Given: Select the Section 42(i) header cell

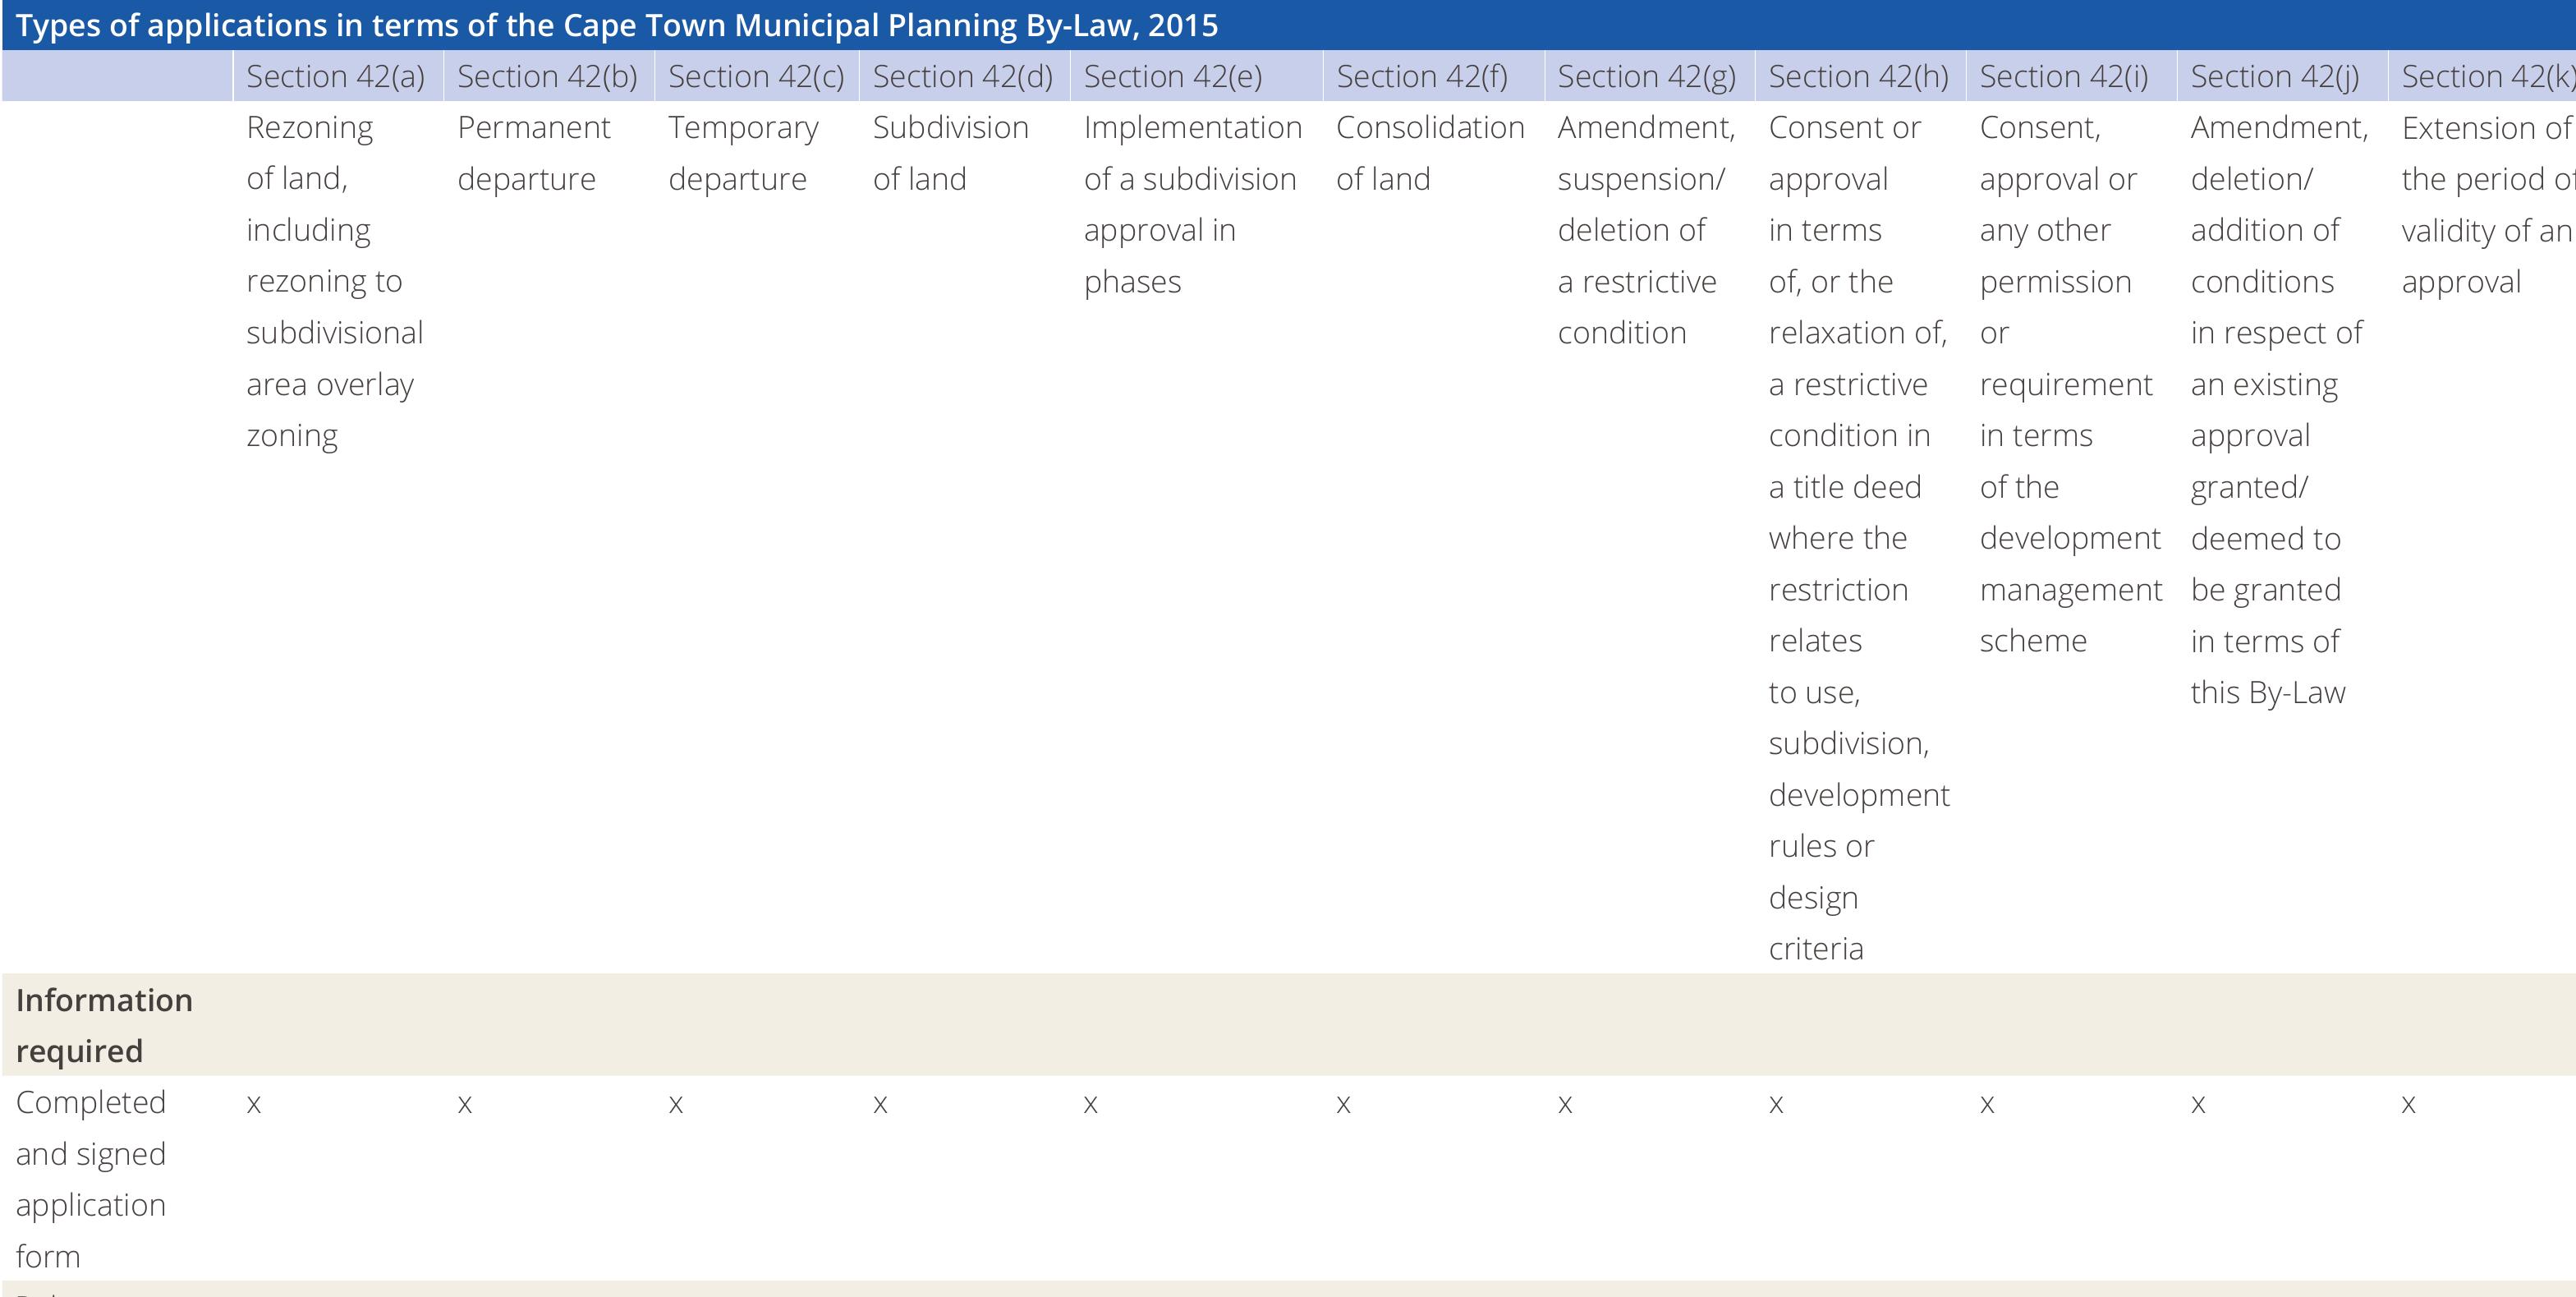Looking at the screenshot, I should click(2063, 77).
